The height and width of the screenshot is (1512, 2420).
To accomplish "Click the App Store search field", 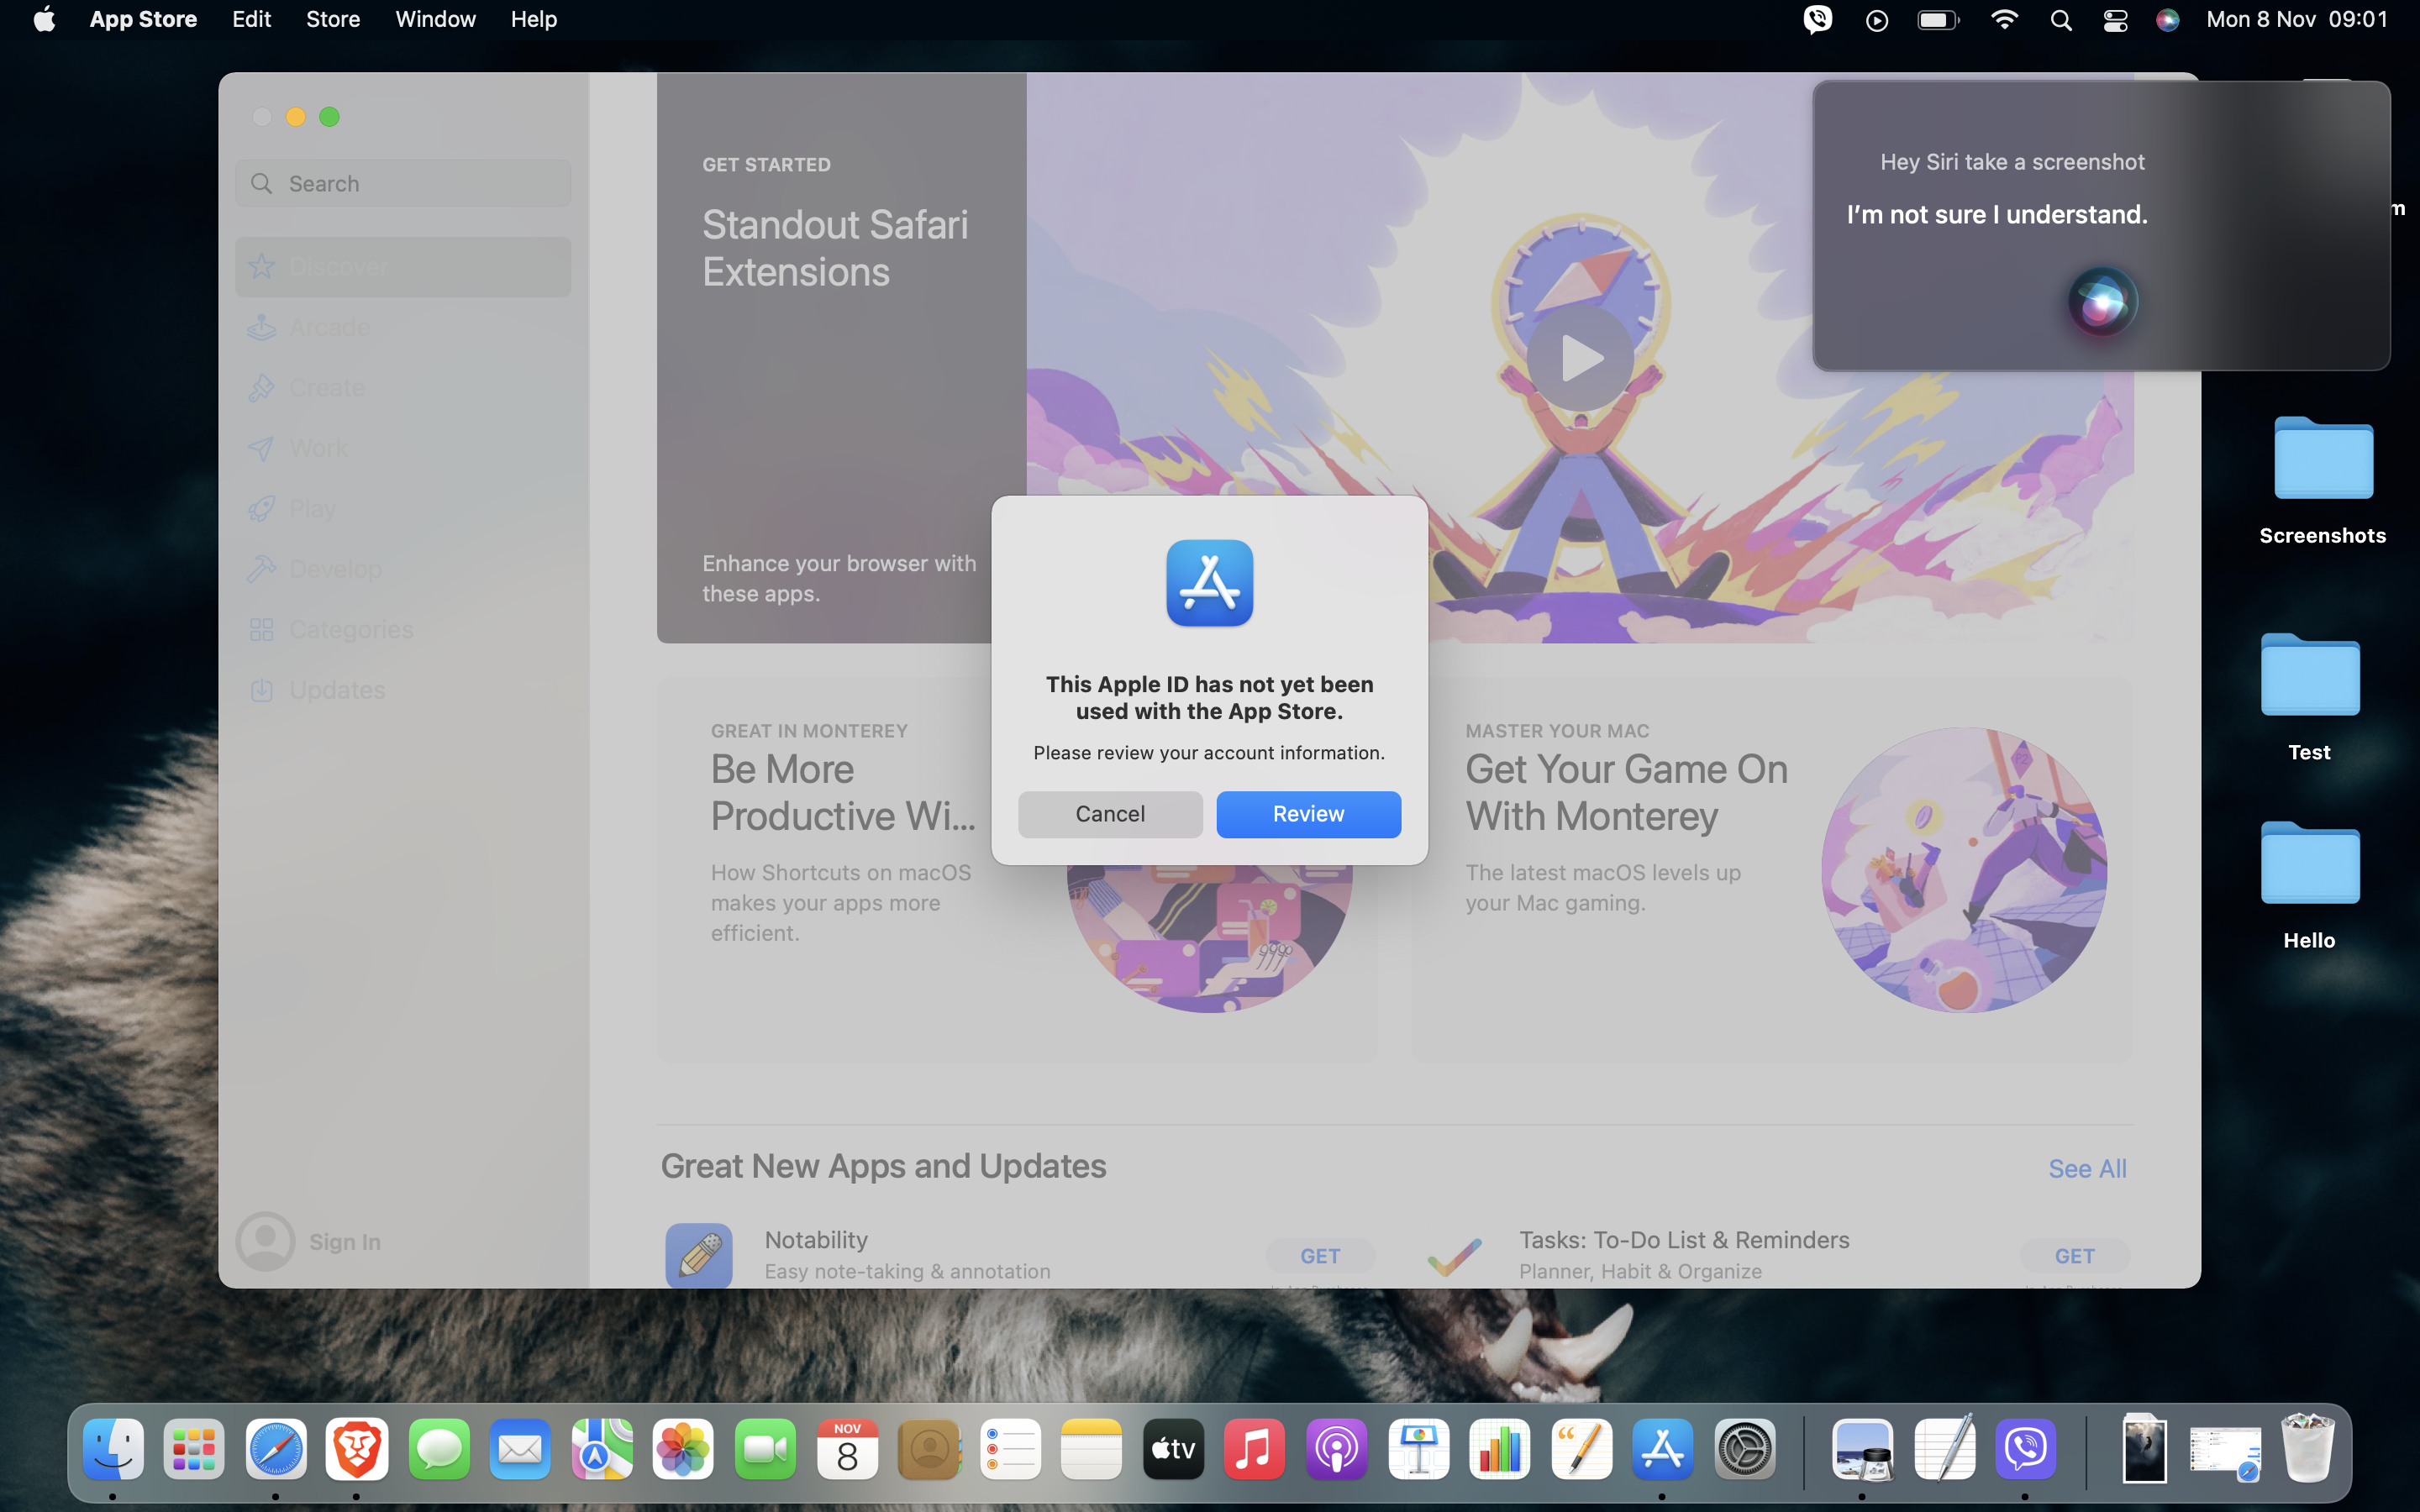I will 403,184.
